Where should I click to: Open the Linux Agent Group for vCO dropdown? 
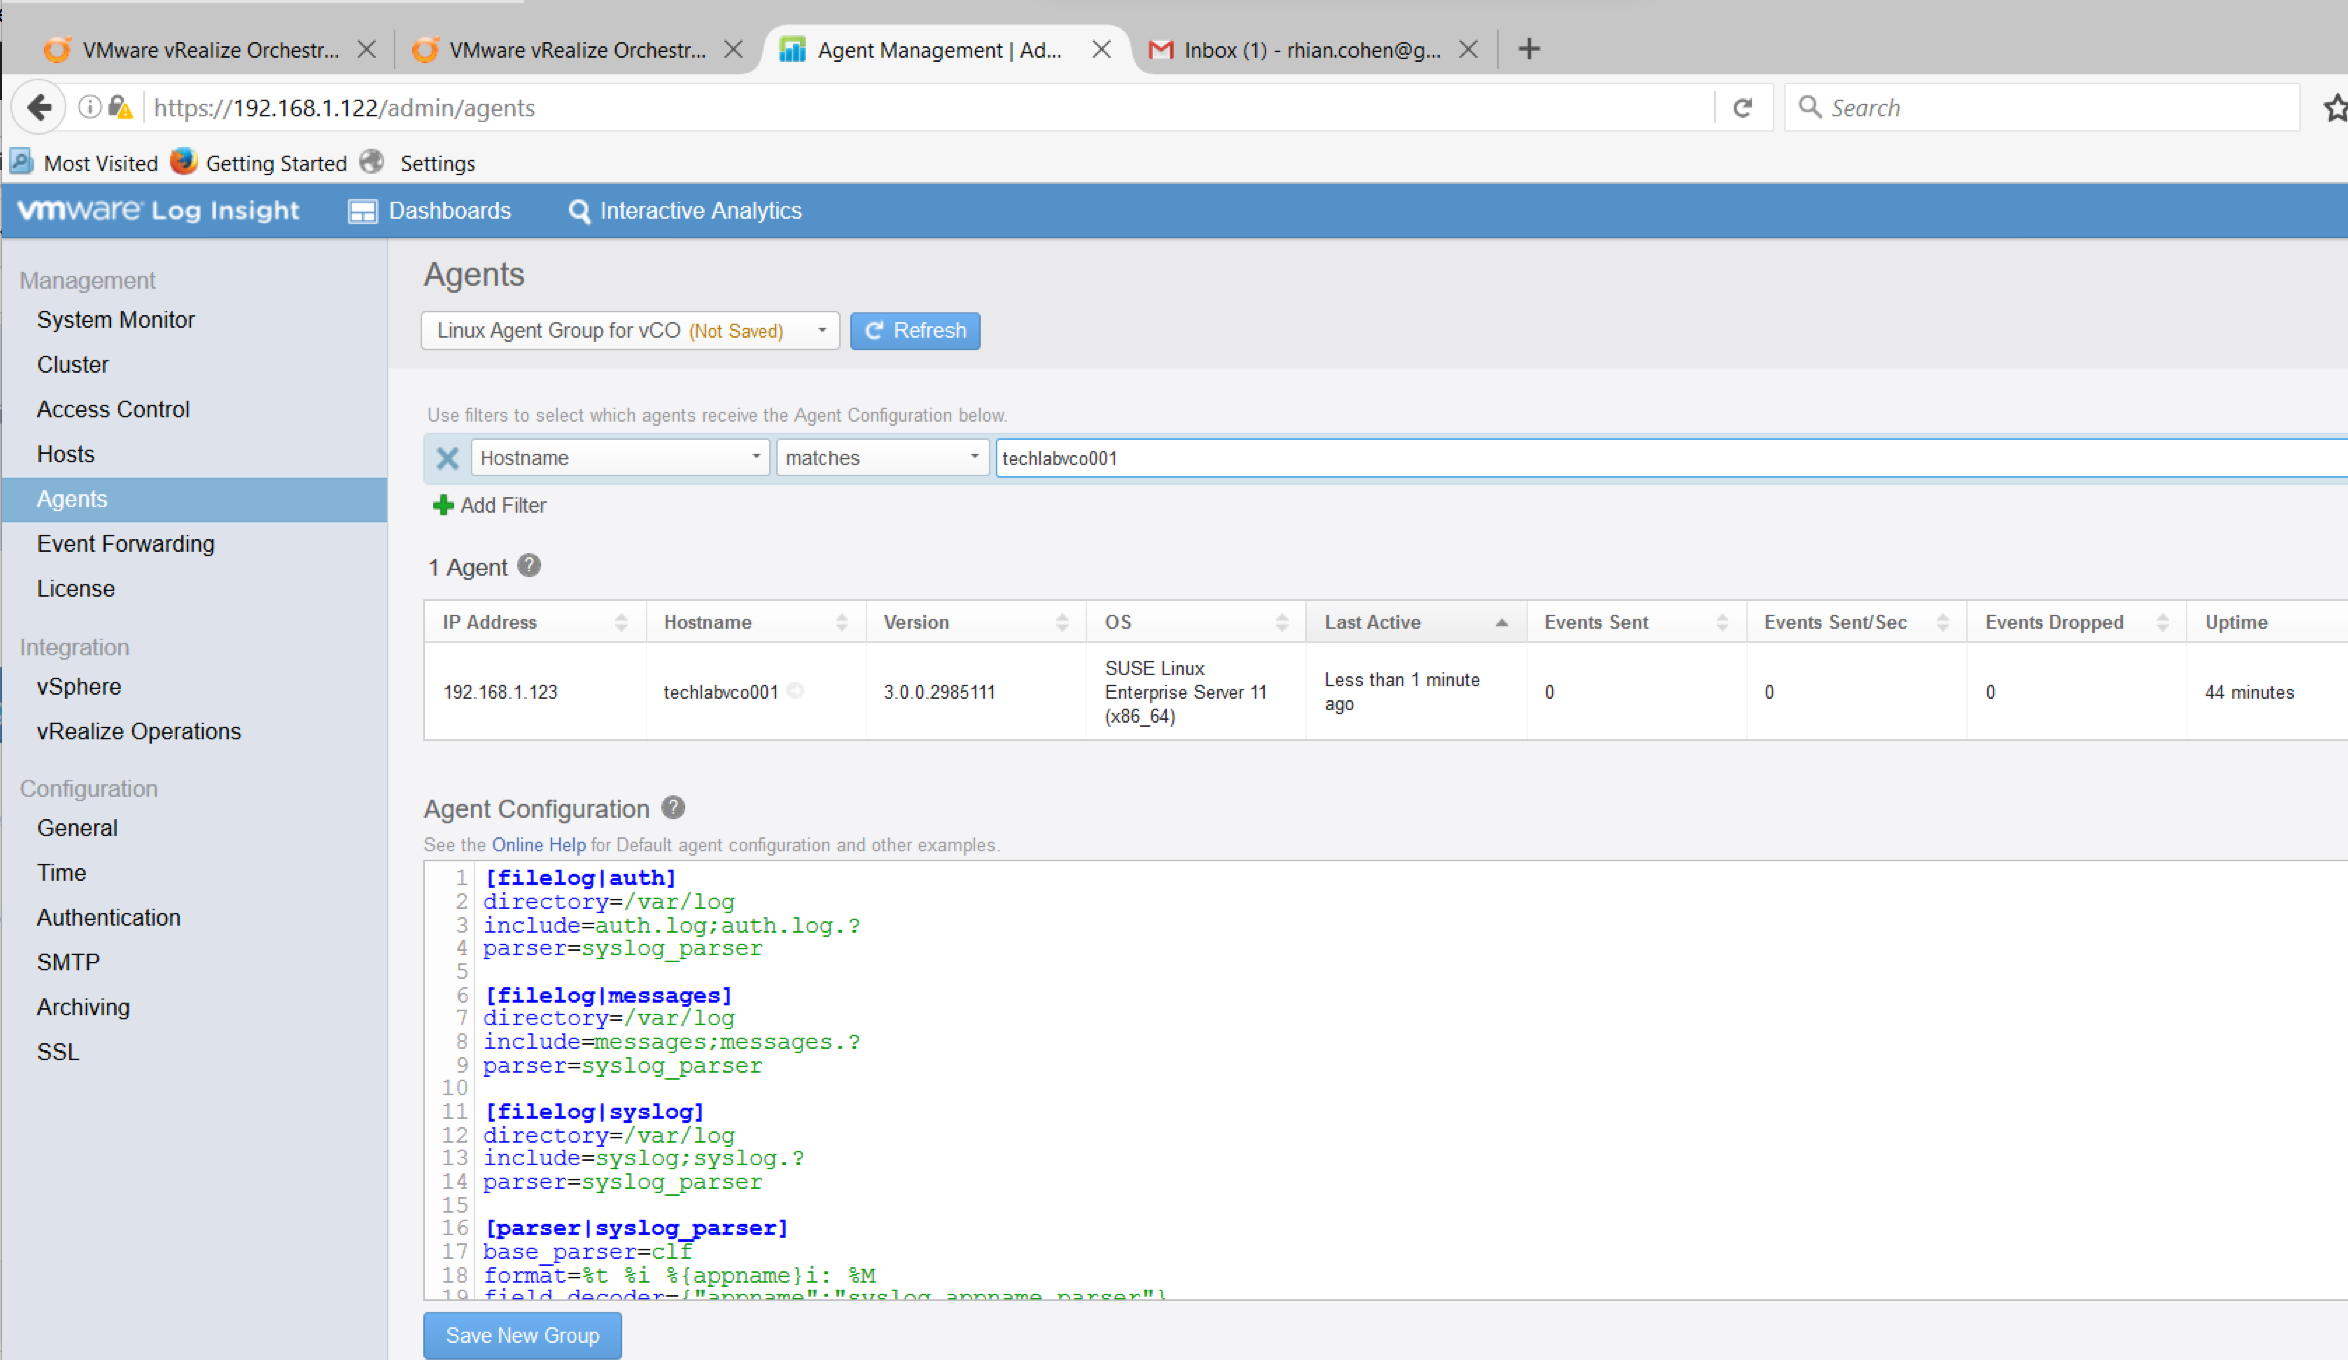pyautogui.click(x=630, y=330)
